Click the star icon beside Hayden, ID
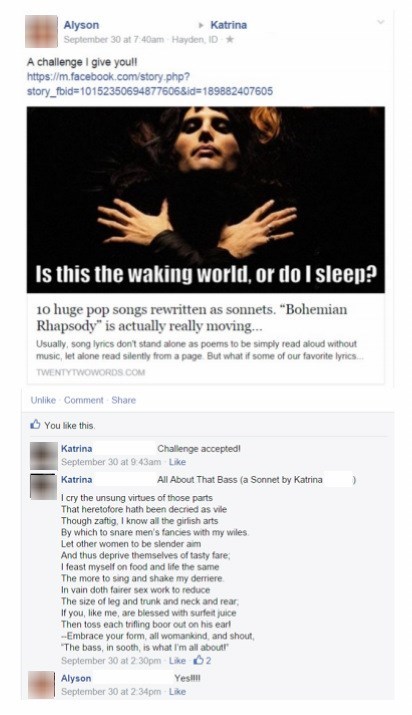Image resolution: width=412 pixels, height=715 pixels. point(230,40)
